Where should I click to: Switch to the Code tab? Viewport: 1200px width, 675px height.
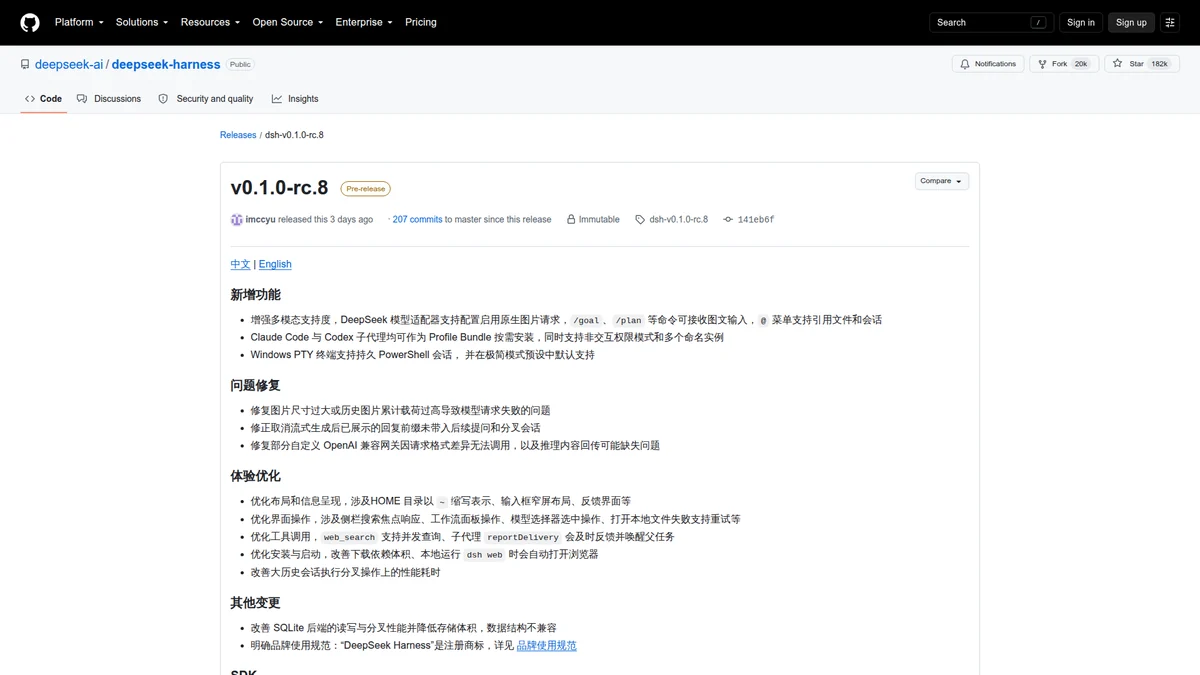pyautogui.click(x=44, y=99)
